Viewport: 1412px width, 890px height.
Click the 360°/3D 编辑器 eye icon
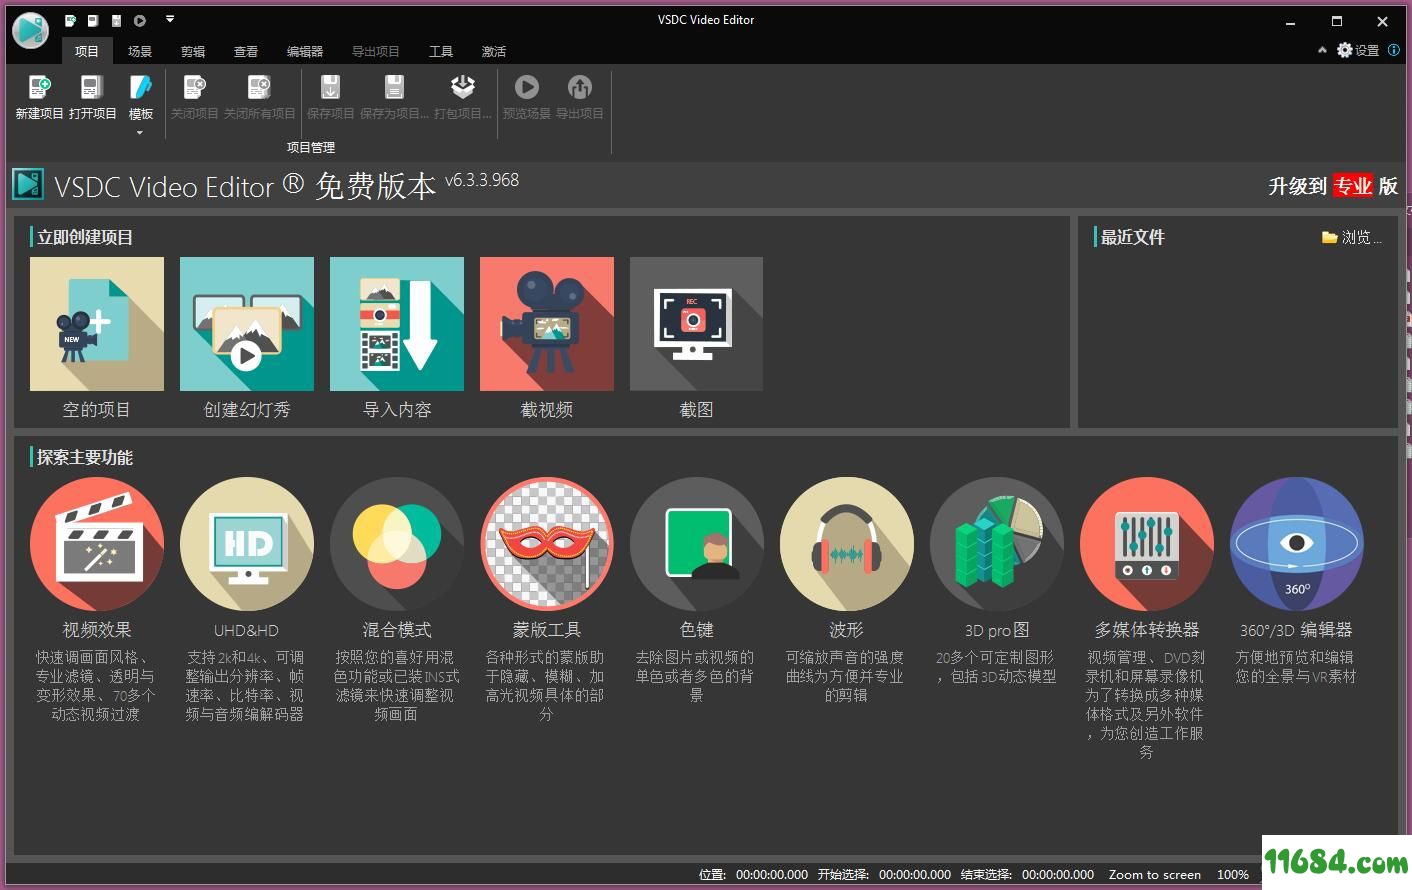tap(1297, 544)
